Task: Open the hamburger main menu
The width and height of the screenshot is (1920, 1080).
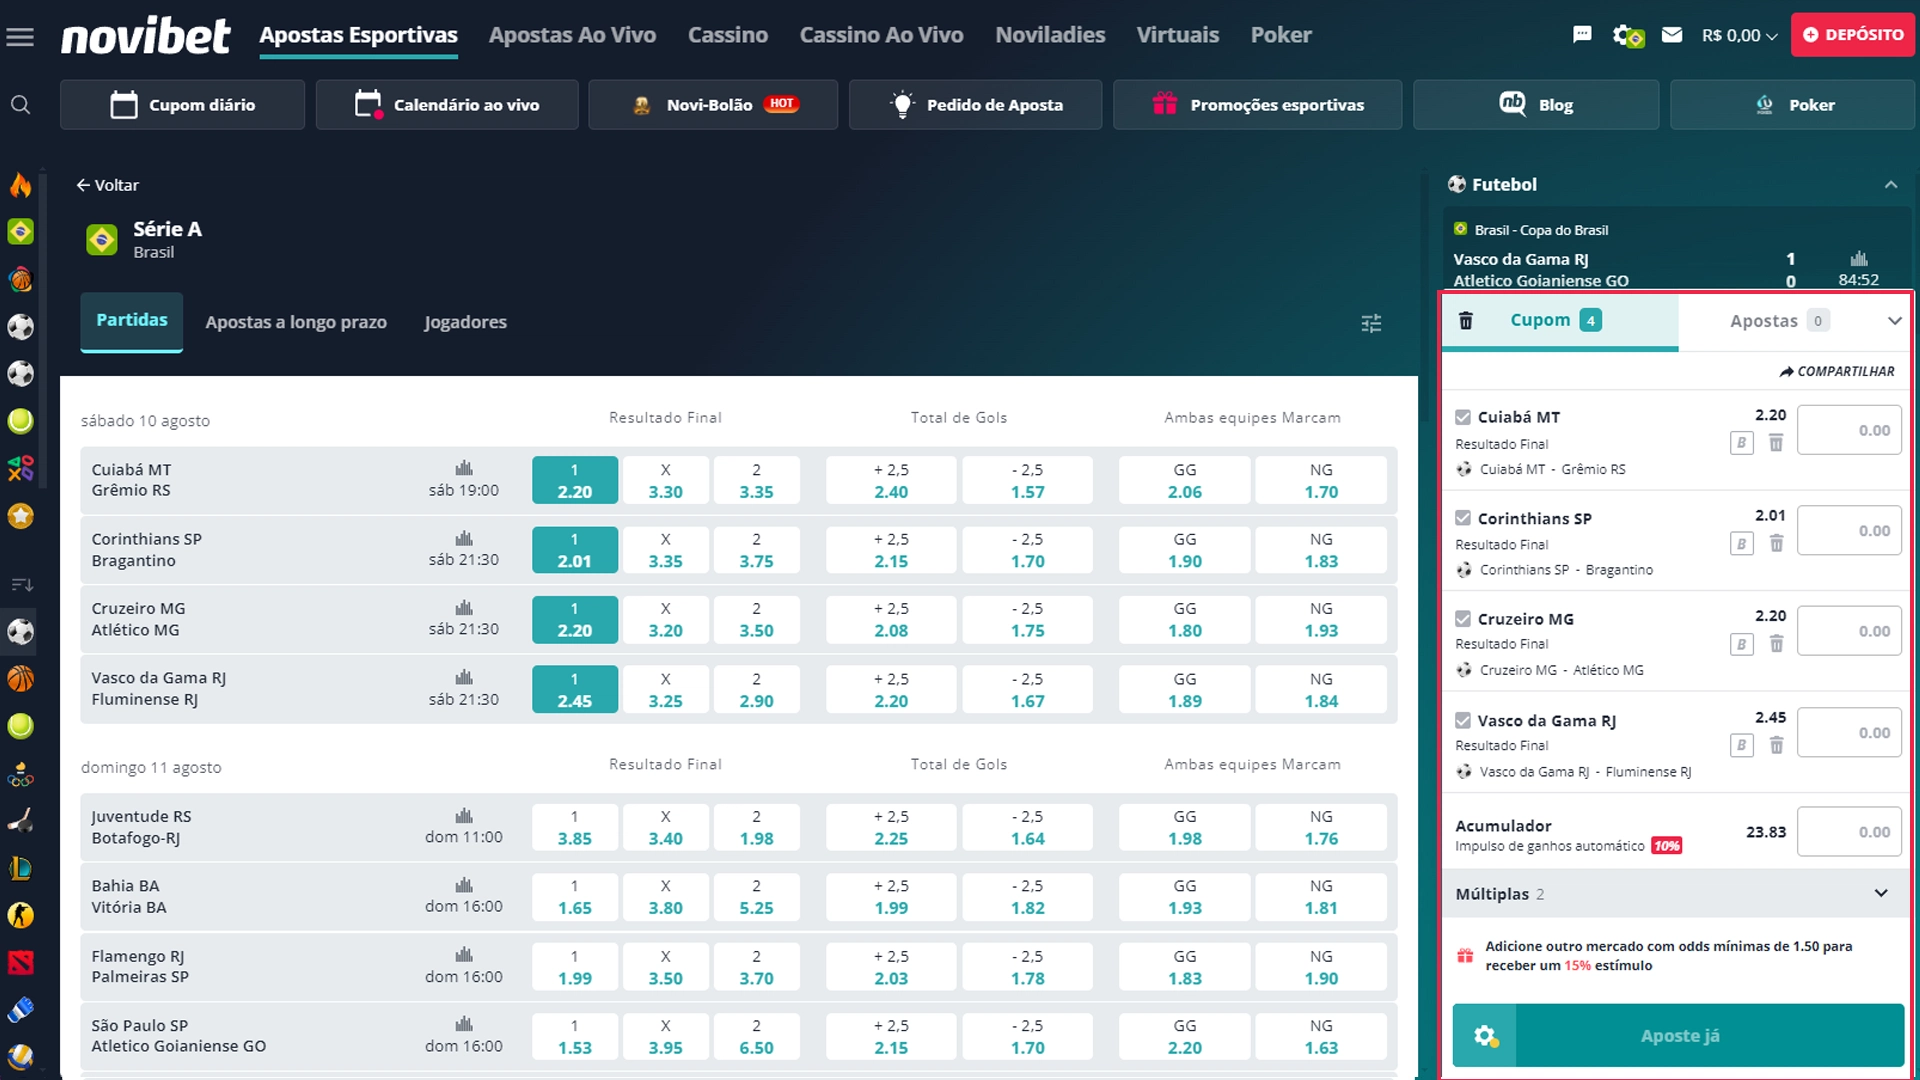Action: click(x=20, y=37)
